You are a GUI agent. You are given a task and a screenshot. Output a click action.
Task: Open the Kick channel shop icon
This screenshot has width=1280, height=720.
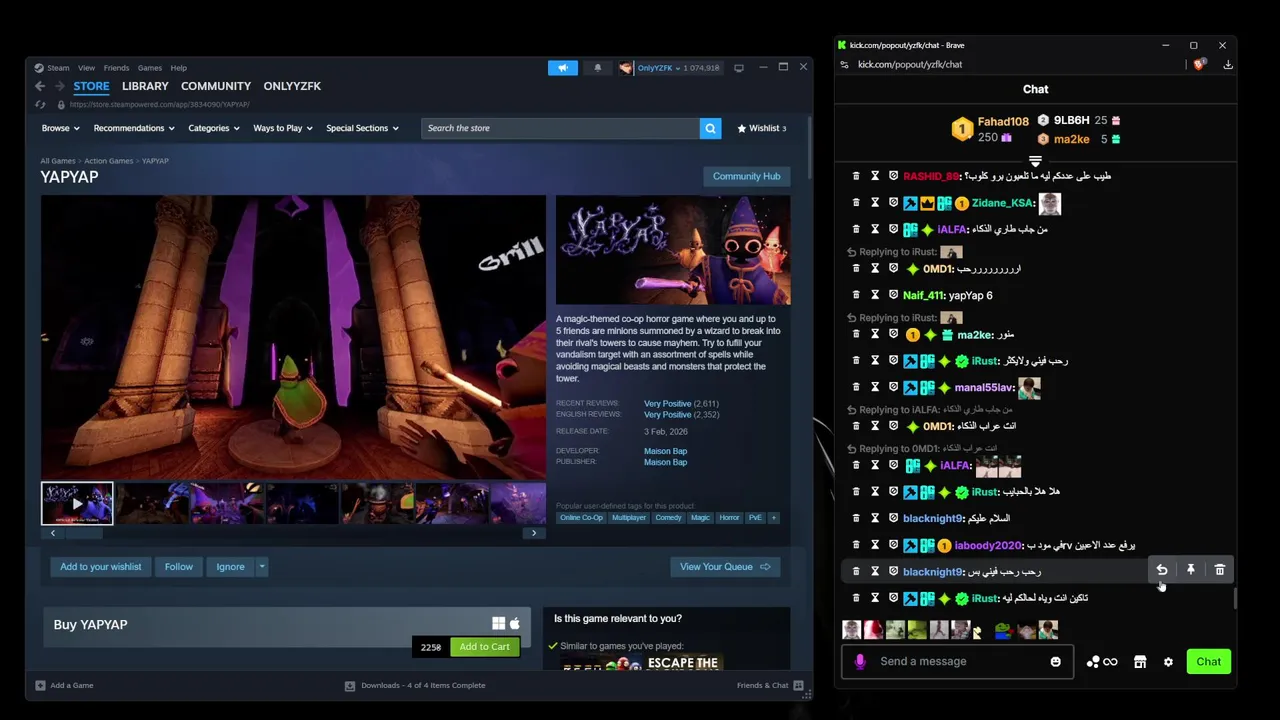click(1139, 662)
